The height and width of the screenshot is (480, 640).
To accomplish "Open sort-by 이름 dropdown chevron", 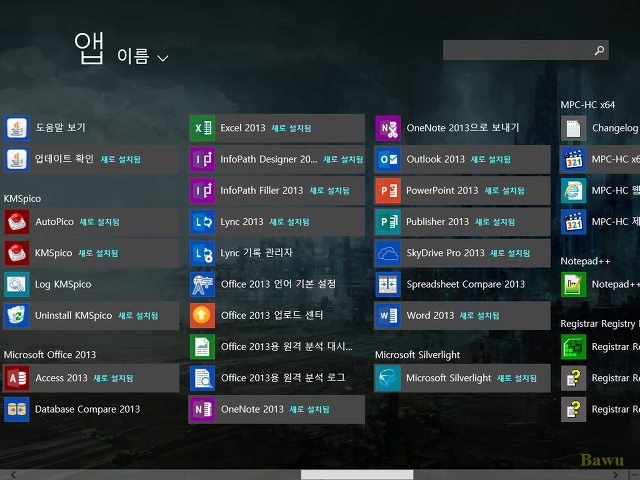I will click(x=163, y=58).
